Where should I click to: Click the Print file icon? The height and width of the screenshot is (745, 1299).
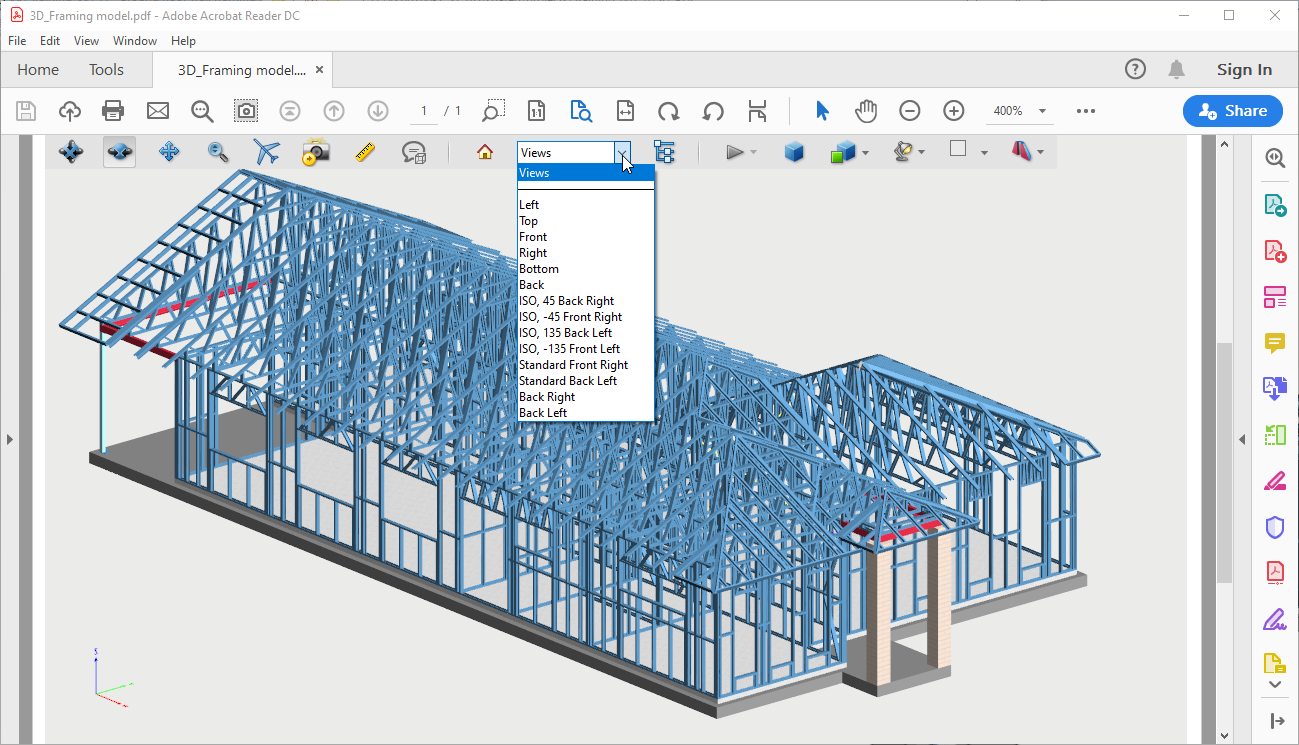pyautogui.click(x=113, y=111)
